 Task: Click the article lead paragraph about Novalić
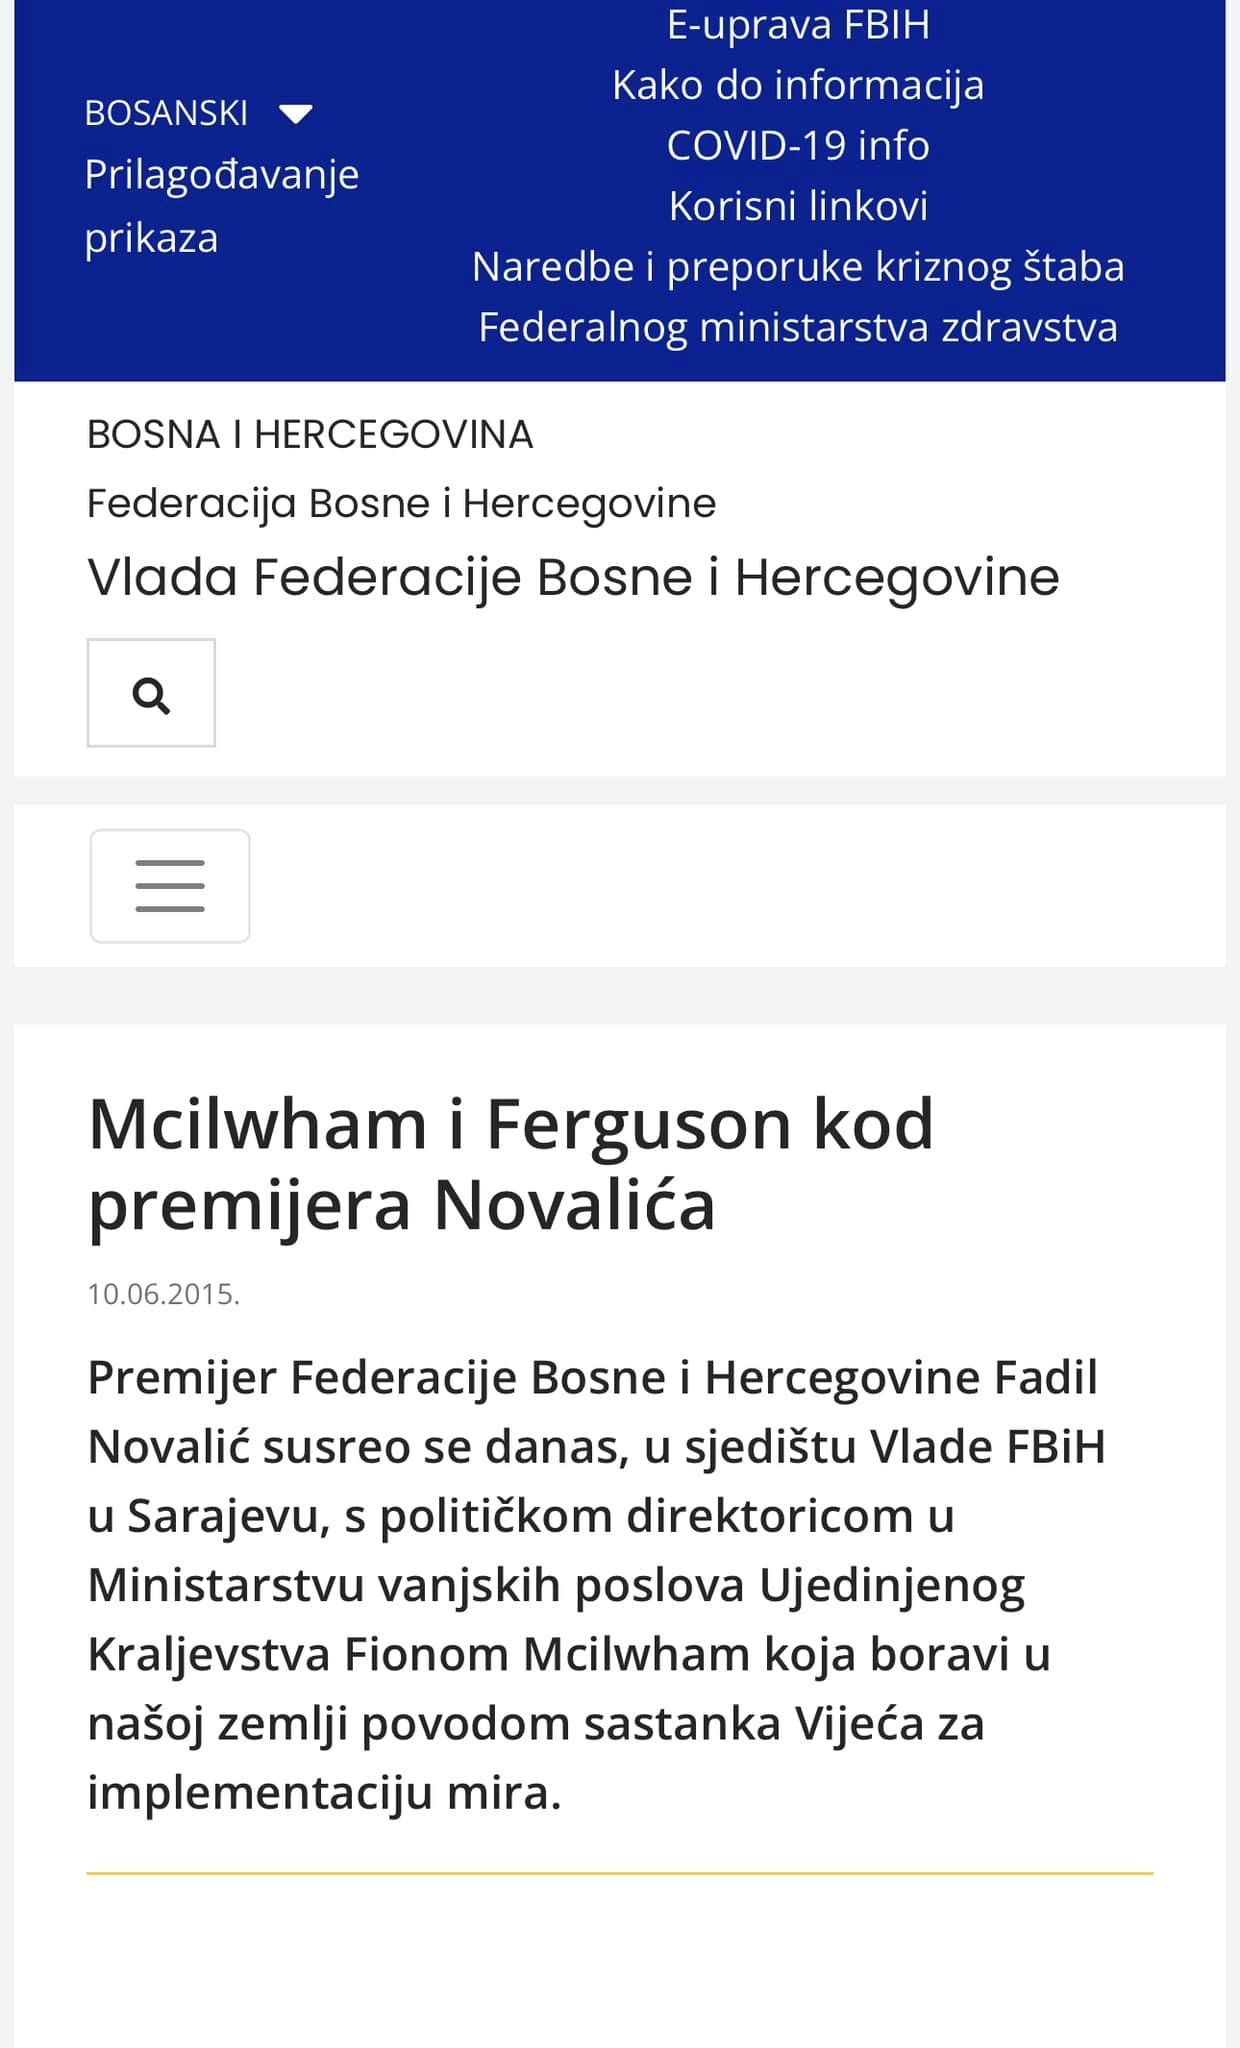pyautogui.click(x=598, y=1585)
